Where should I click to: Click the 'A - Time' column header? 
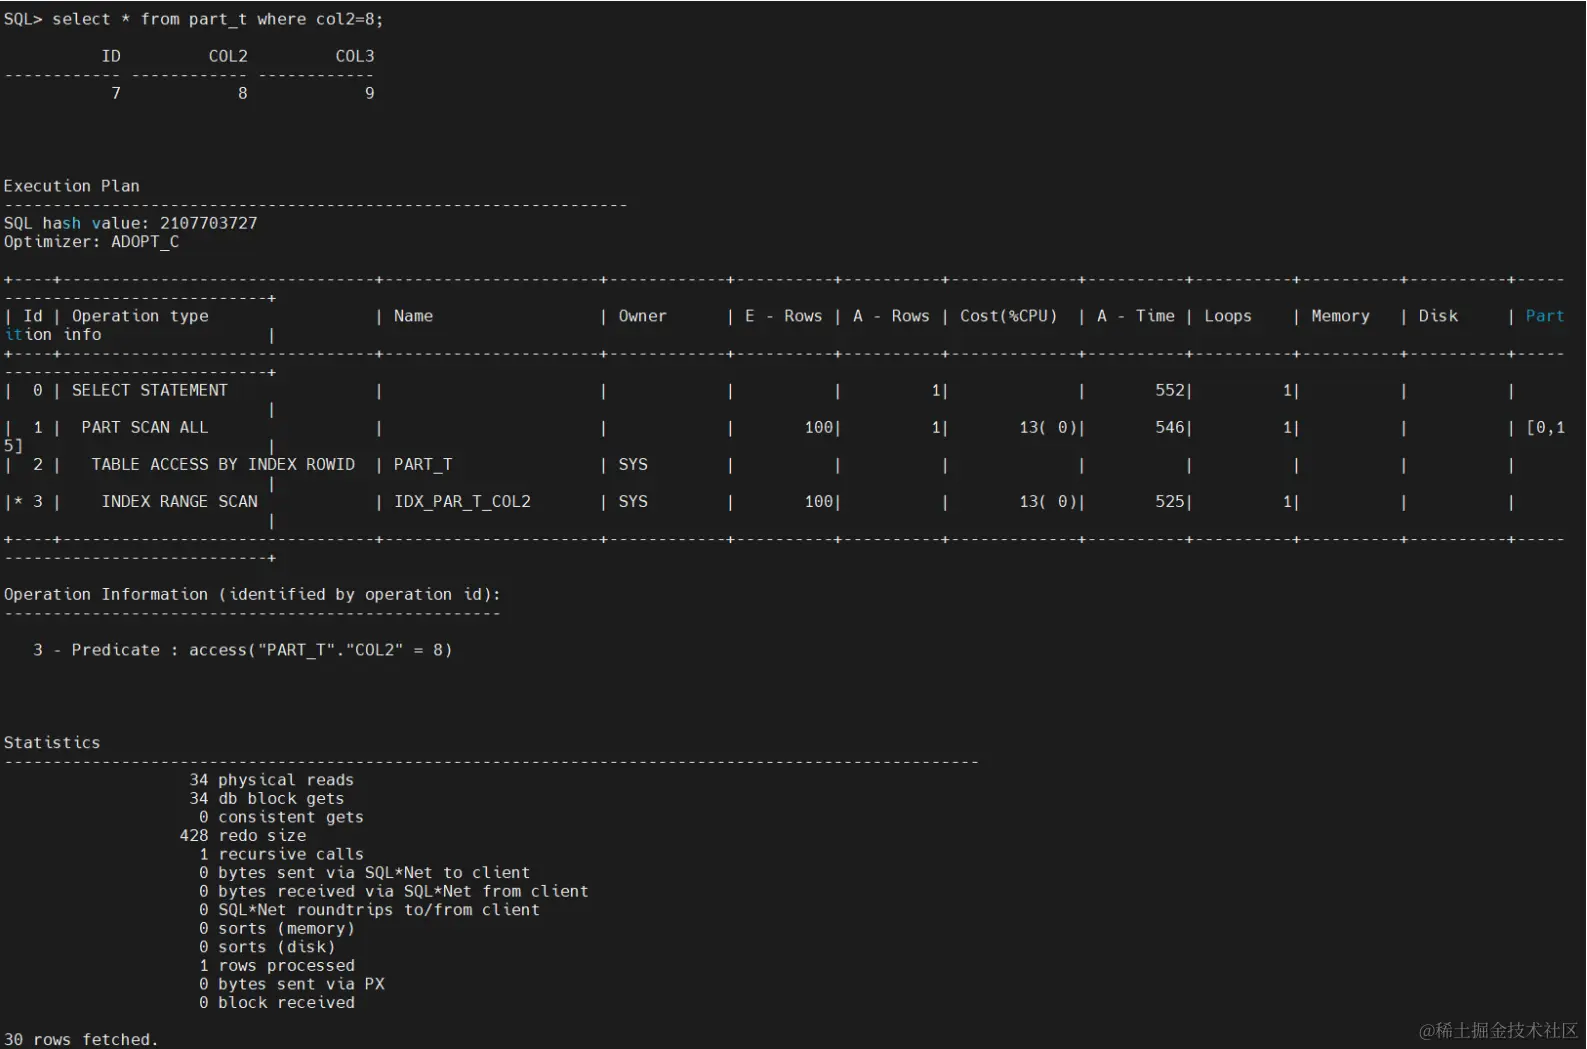click(x=1136, y=316)
